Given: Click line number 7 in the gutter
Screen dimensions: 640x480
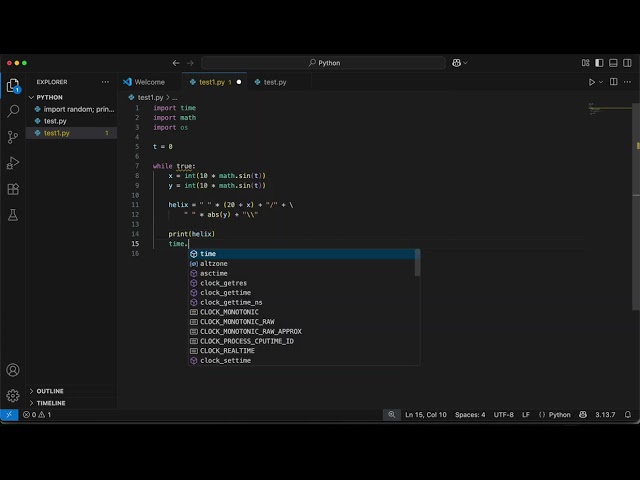Looking at the screenshot, I should (x=137, y=166).
